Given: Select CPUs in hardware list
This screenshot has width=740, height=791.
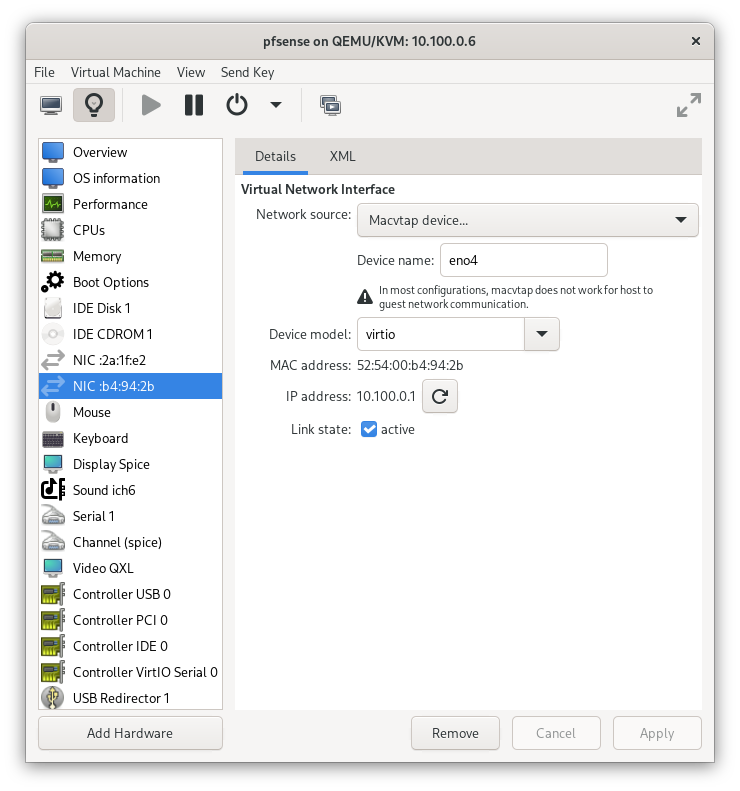Looking at the screenshot, I should tap(131, 230).
